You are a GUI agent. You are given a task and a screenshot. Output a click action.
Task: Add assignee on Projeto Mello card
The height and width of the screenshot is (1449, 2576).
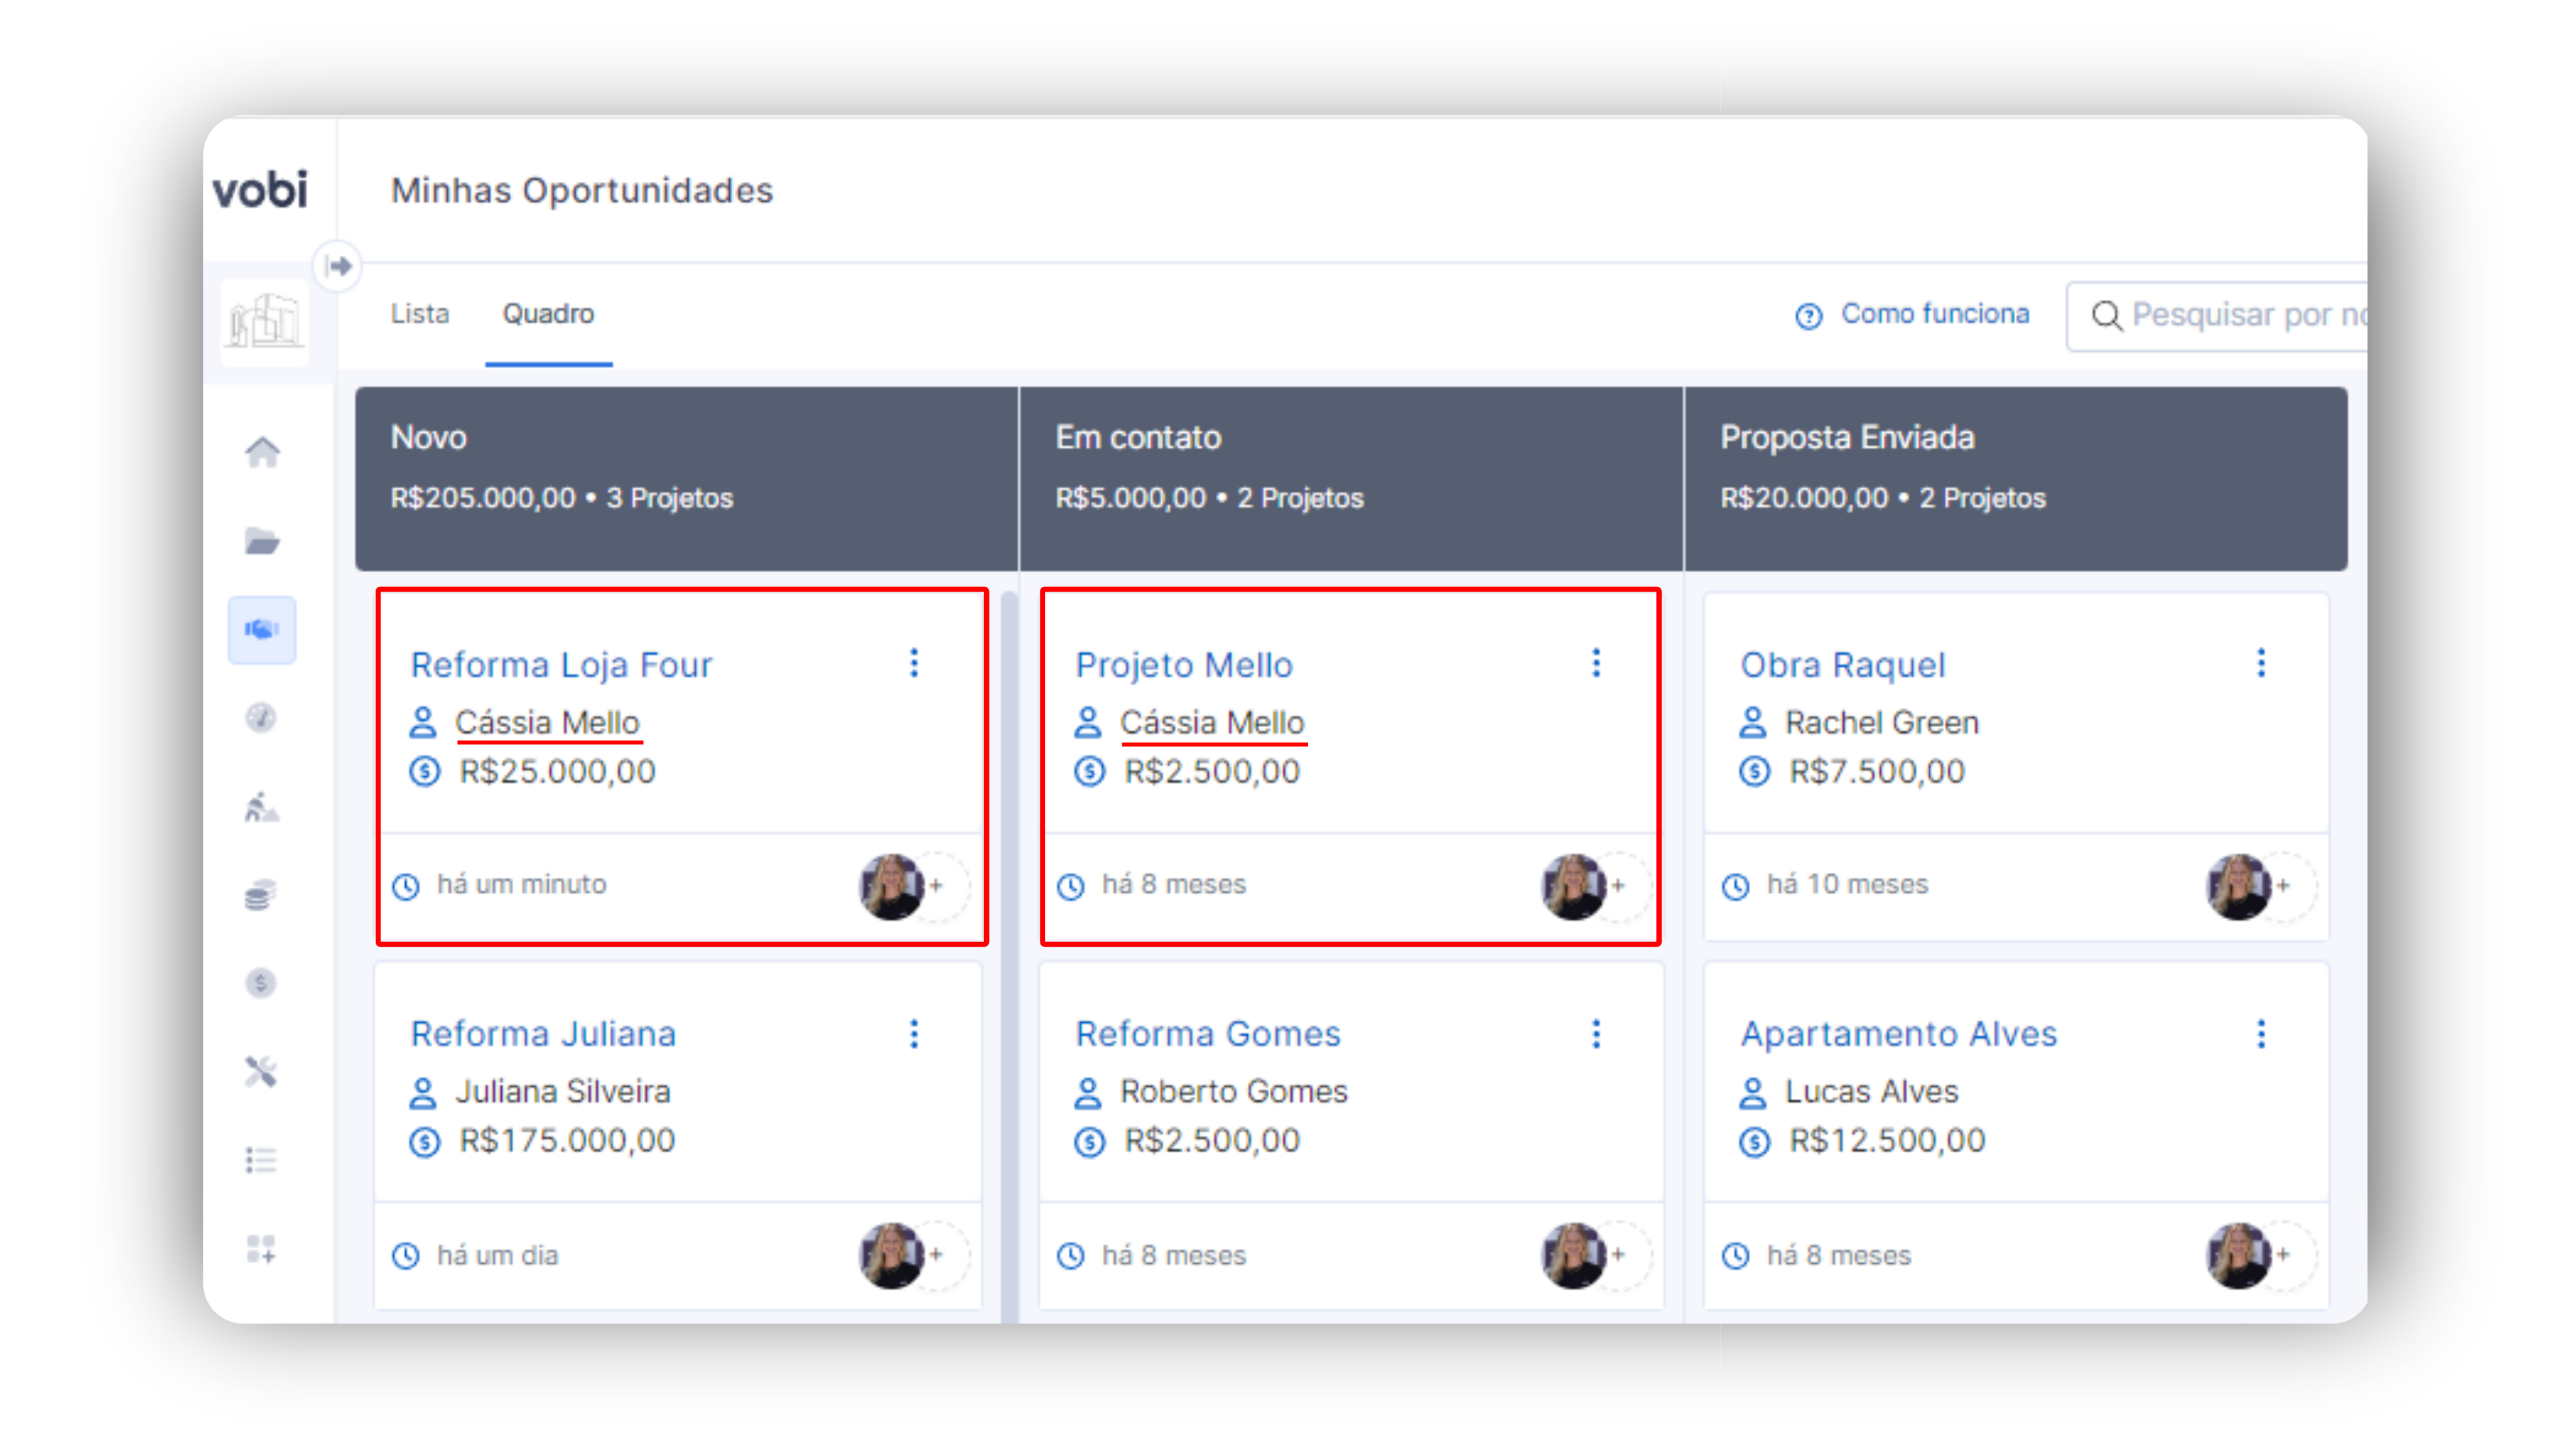tap(1619, 885)
